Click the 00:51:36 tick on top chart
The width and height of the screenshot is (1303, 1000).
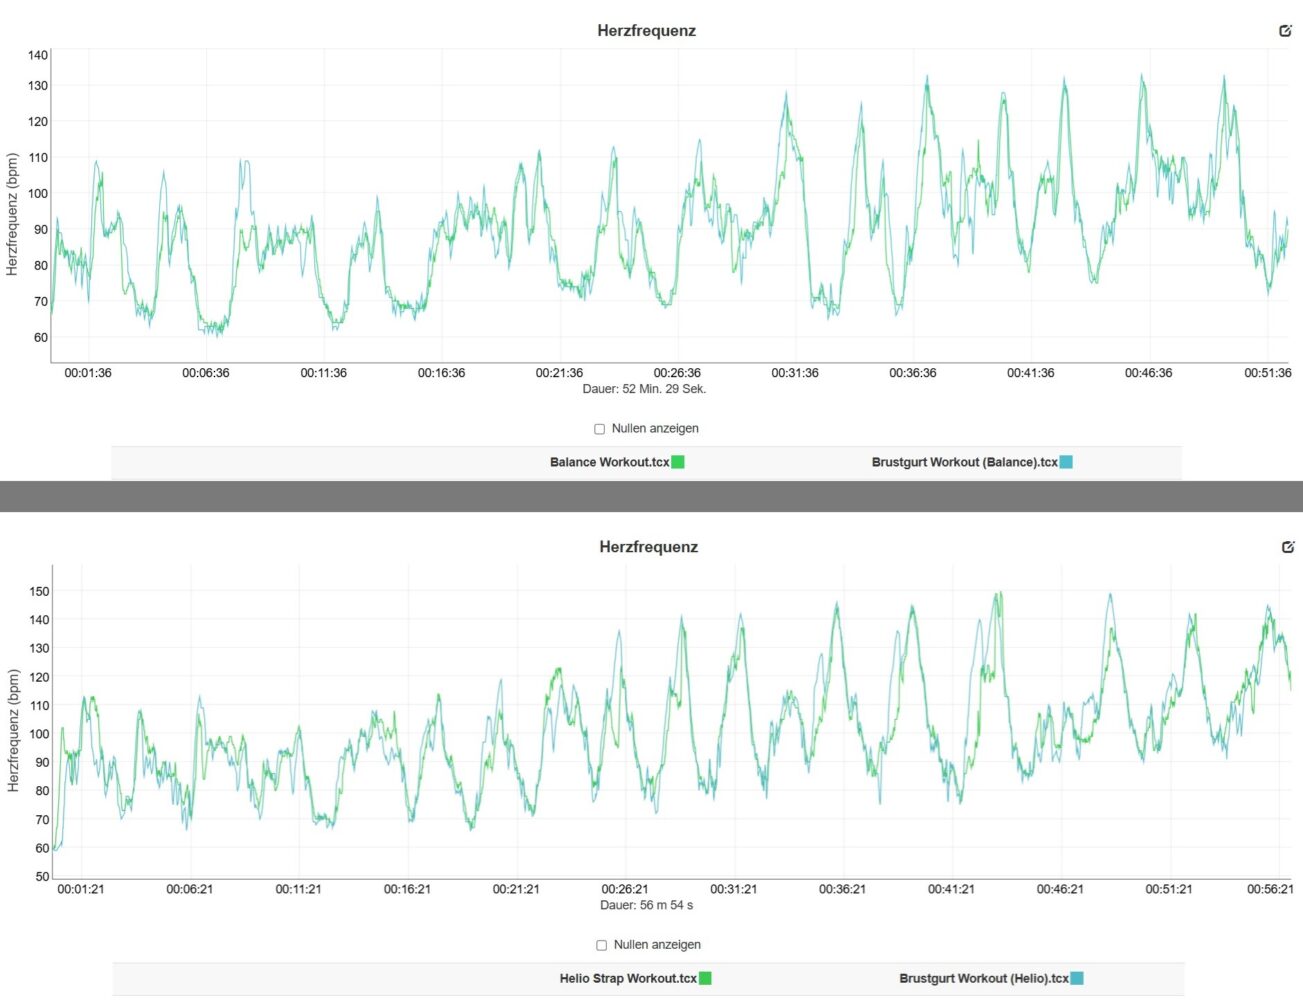point(1267,373)
